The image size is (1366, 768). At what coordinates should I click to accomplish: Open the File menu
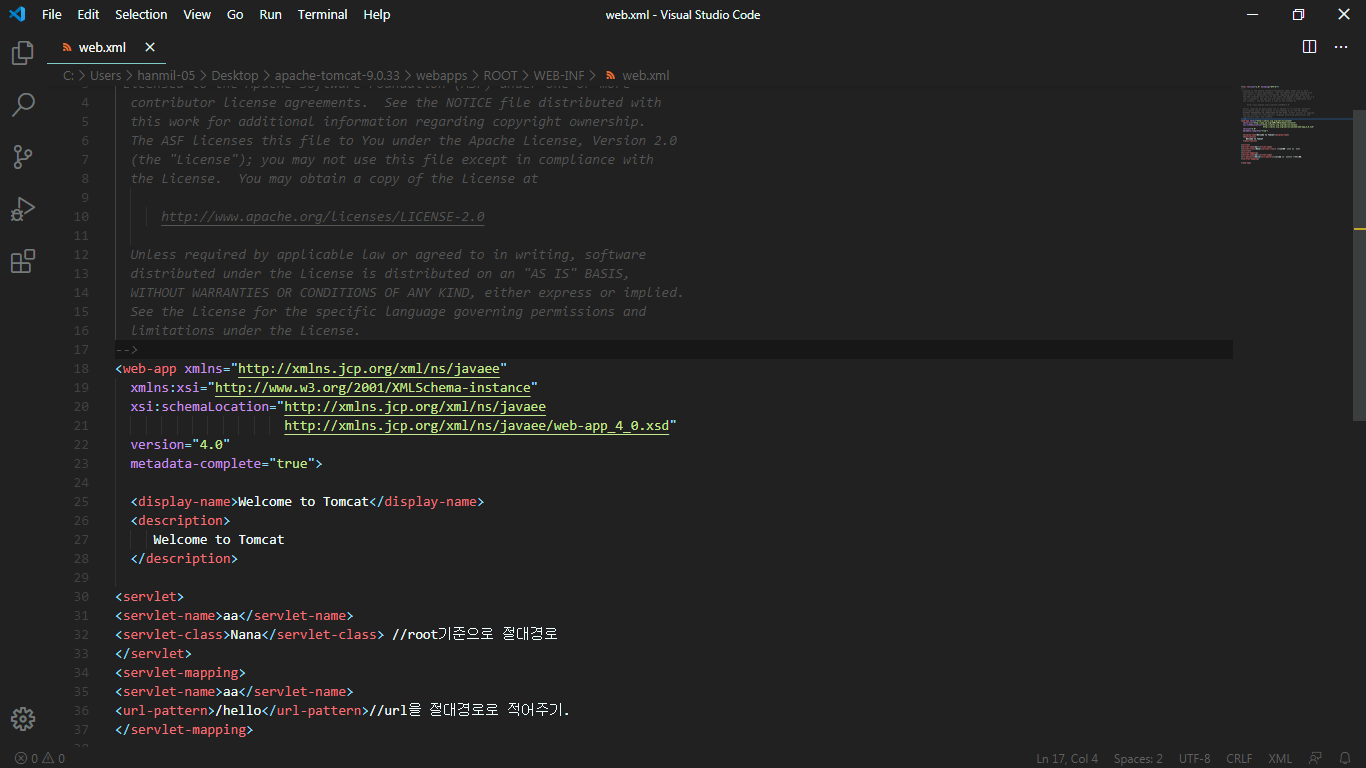[x=52, y=14]
